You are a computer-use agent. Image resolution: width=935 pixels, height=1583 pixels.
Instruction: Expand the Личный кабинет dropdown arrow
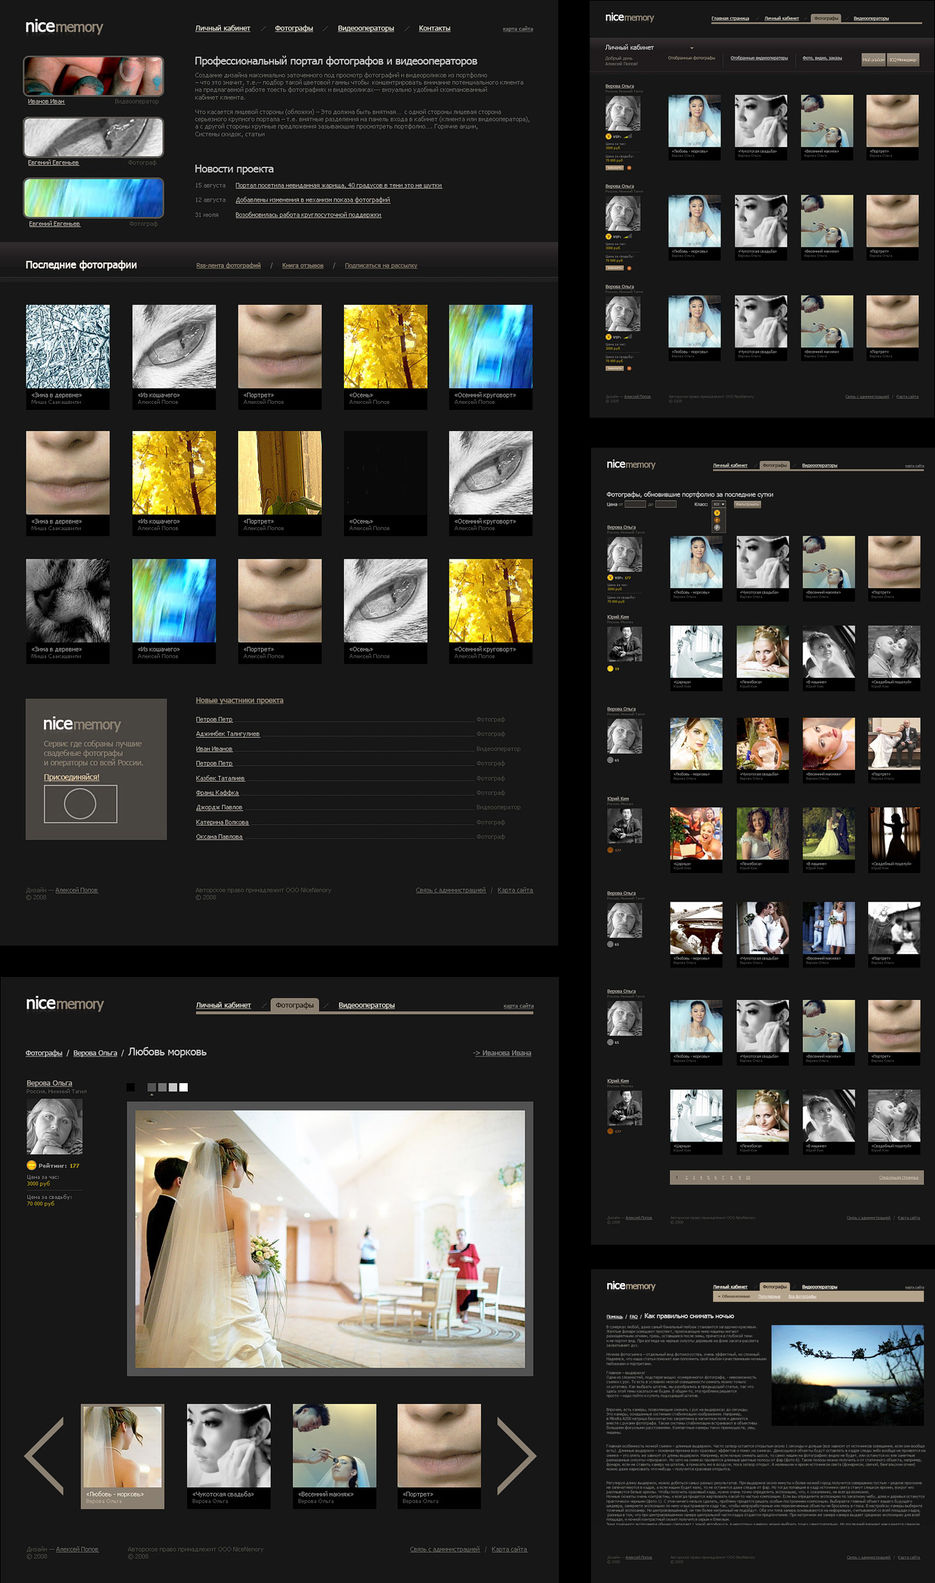click(691, 48)
